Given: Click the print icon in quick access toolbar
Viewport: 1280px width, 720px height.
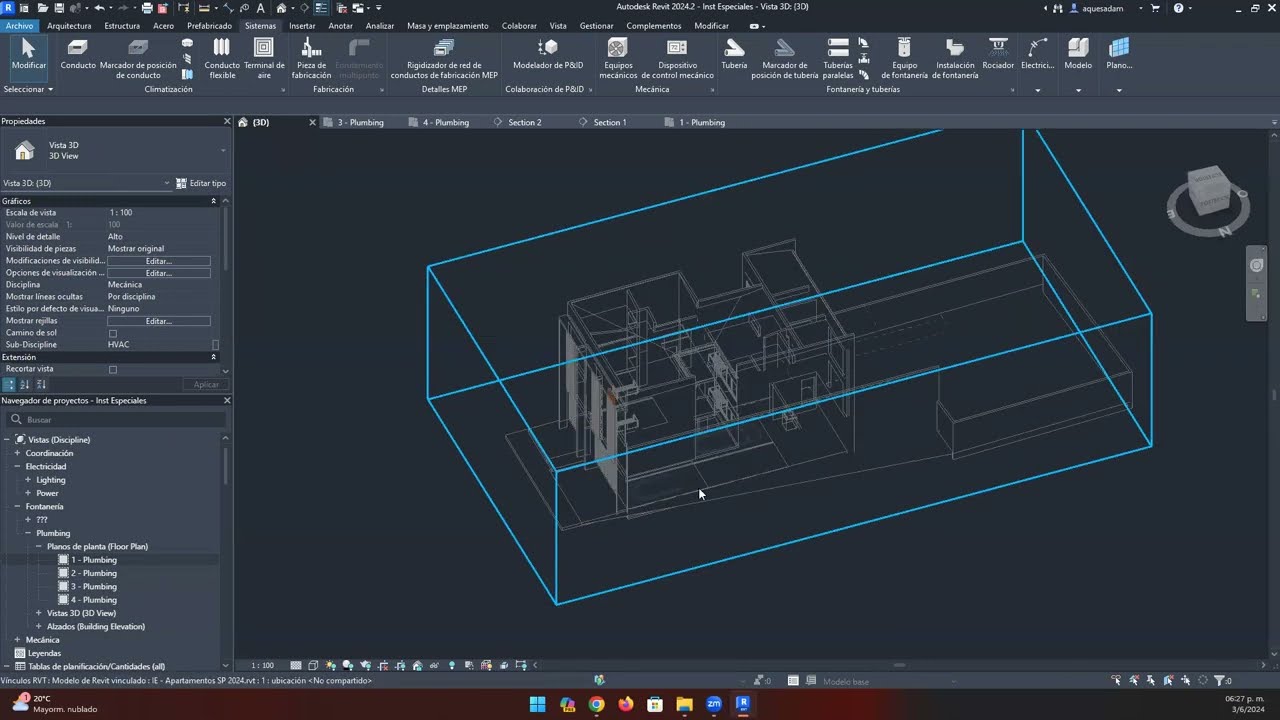Looking at the screenshot, I should (x=147, y=8).
